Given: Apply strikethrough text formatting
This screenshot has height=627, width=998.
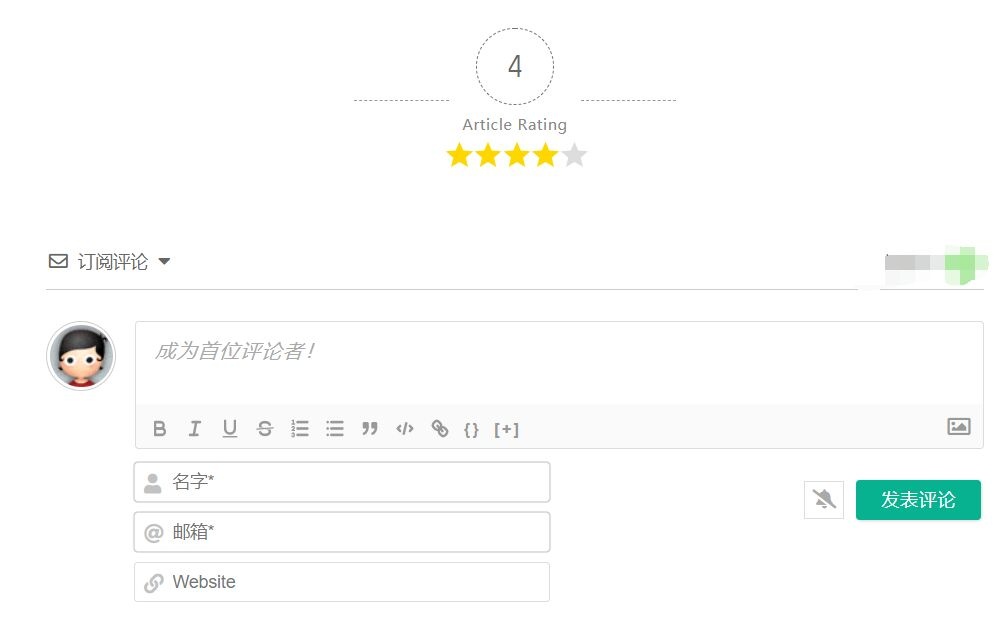Looking at the screenshot, I should click(x=265, y=429).
